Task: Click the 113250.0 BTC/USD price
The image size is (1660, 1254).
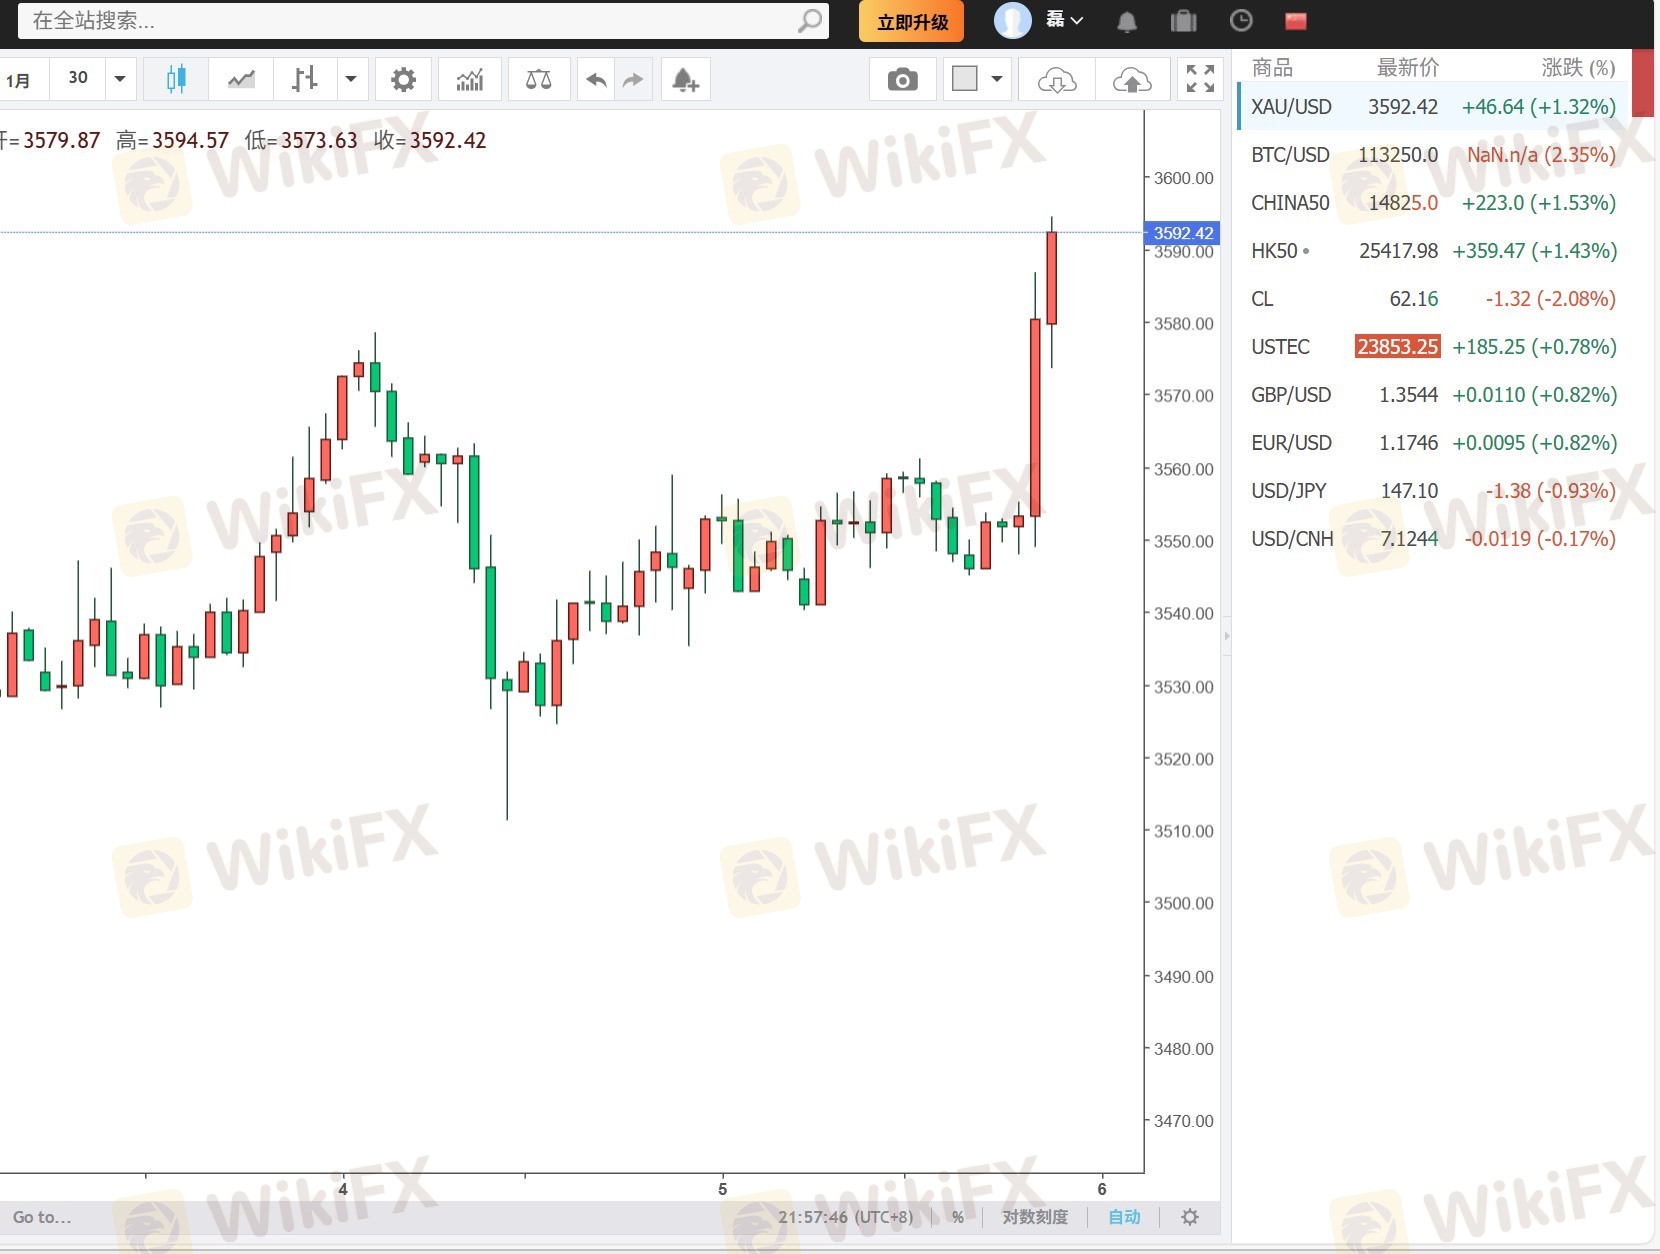Action: click(x=1398, y=155)
